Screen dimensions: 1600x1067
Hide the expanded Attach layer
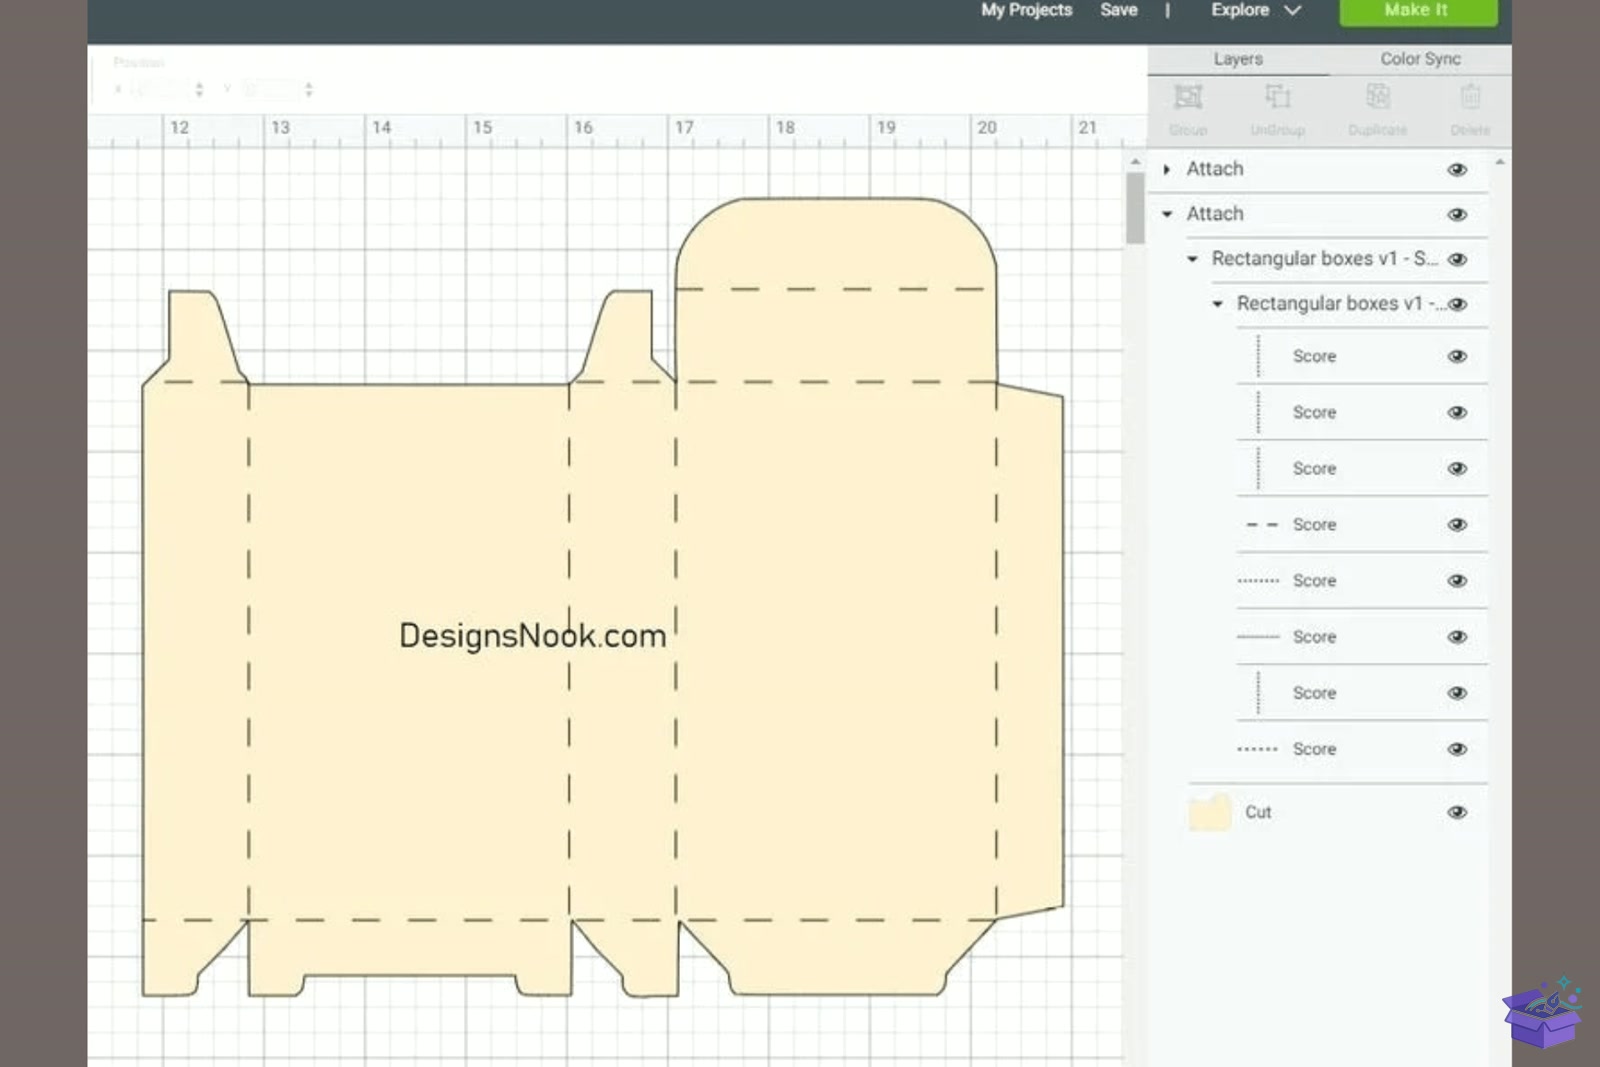[1457, 215]
